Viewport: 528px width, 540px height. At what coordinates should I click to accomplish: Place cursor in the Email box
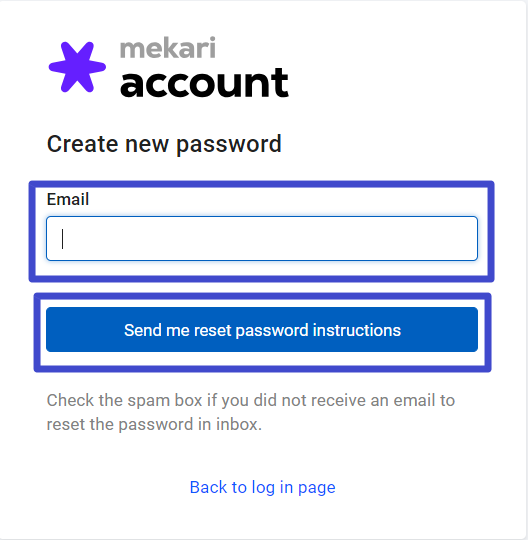point(262,238)
